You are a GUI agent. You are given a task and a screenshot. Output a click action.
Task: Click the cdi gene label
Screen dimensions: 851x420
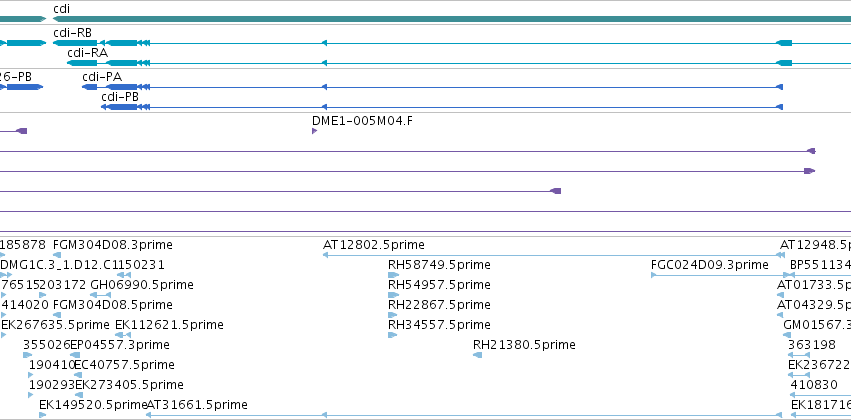point(61,9)
